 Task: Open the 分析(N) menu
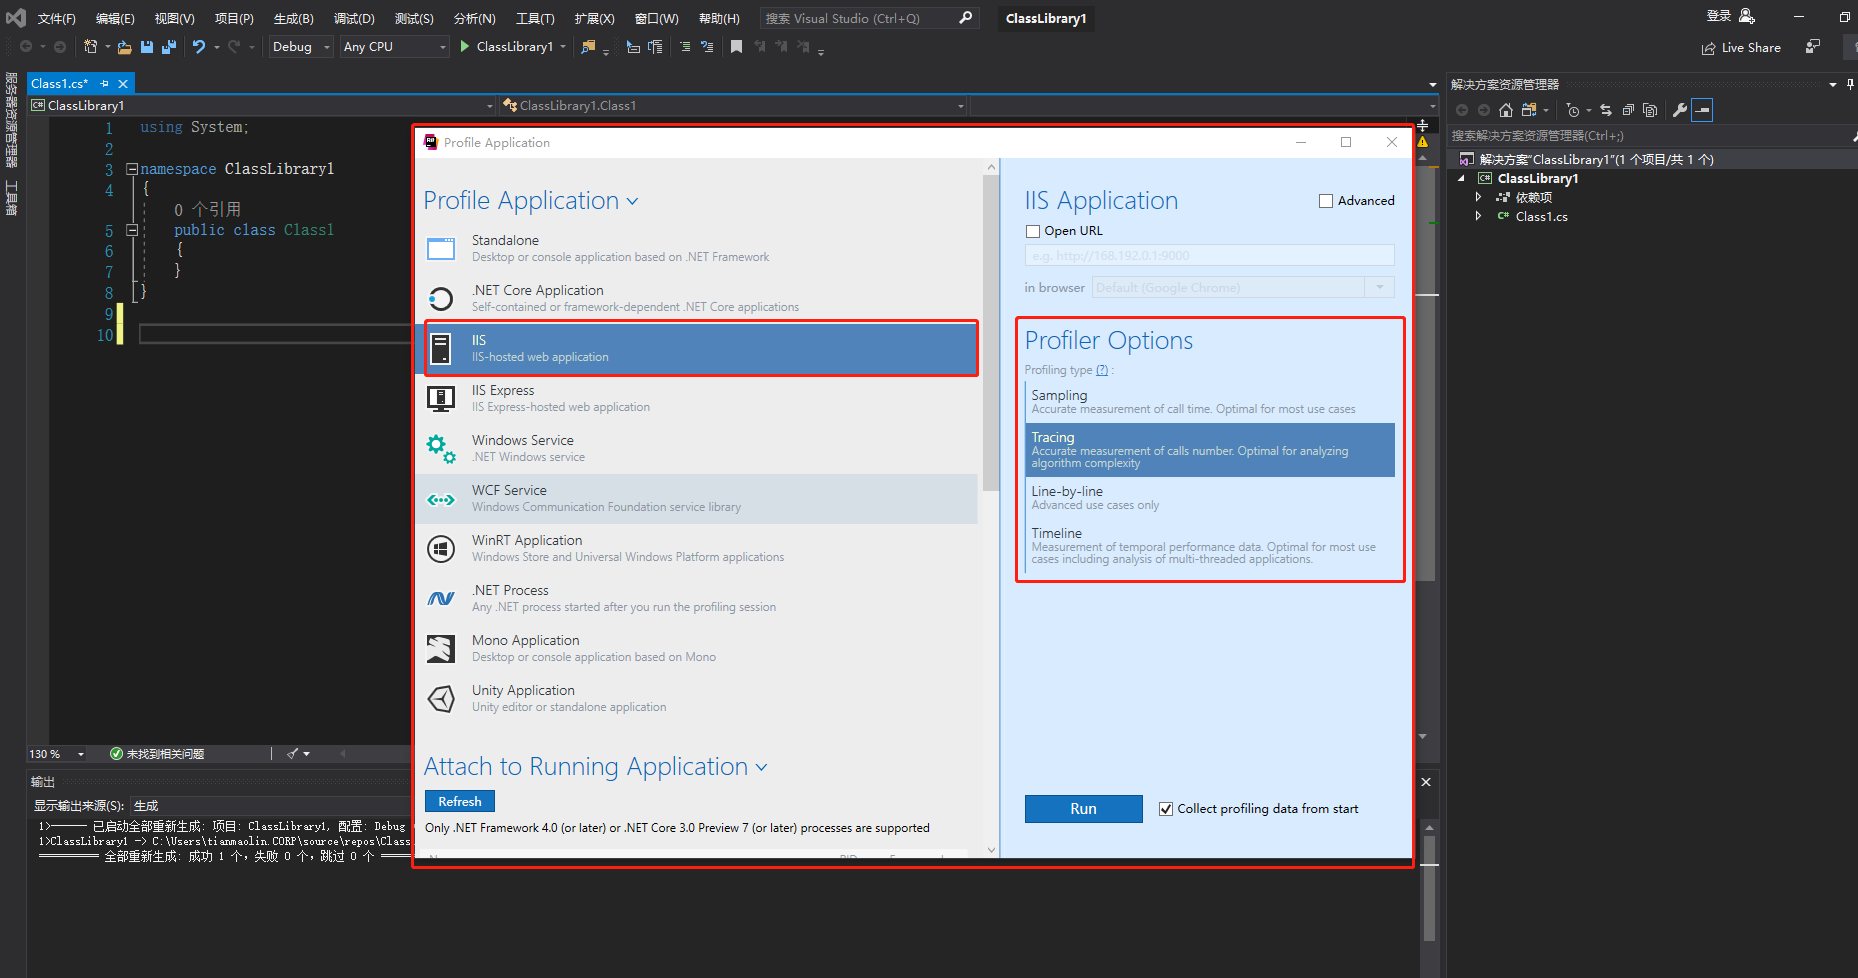tap(474, 18)
